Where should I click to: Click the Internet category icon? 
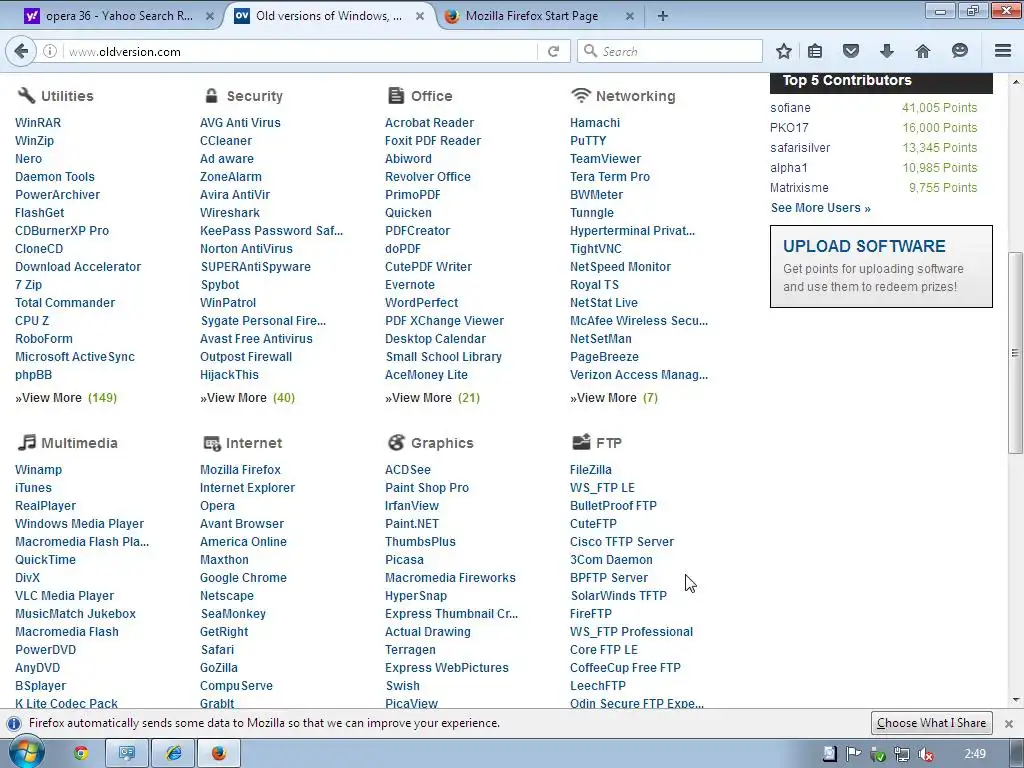point(212,443)
